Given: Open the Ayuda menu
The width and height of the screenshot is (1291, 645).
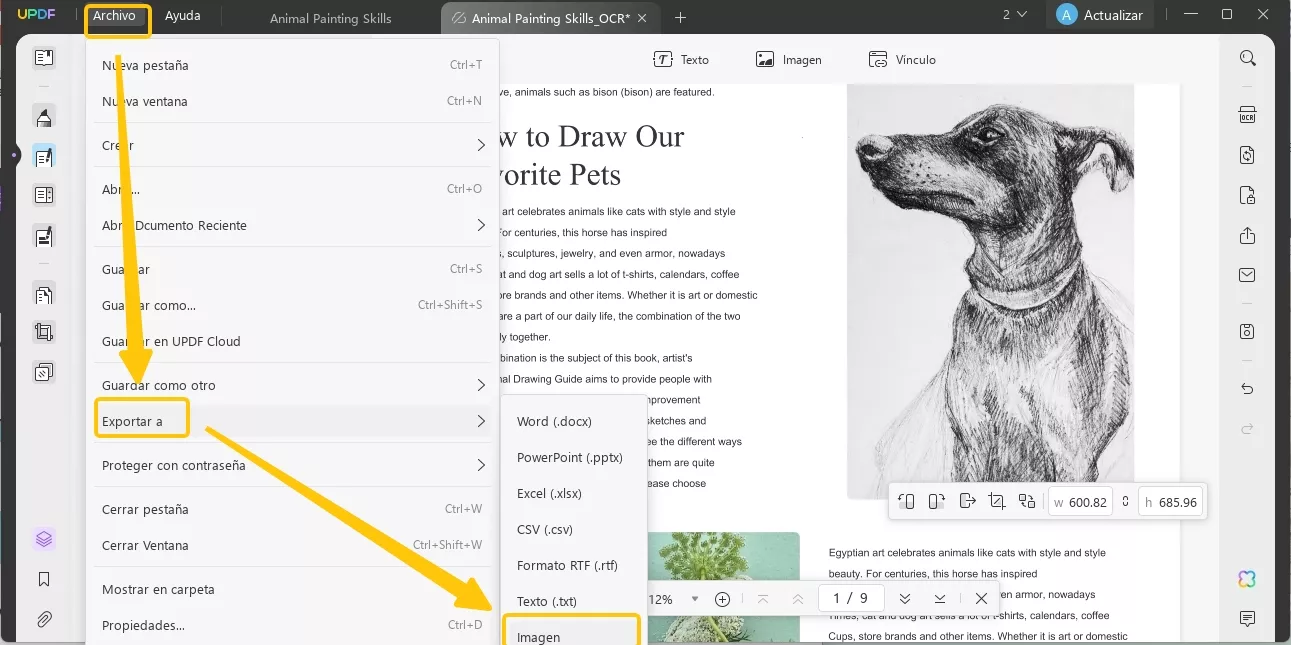Looking at the screenshot, I should click(182, 16).
